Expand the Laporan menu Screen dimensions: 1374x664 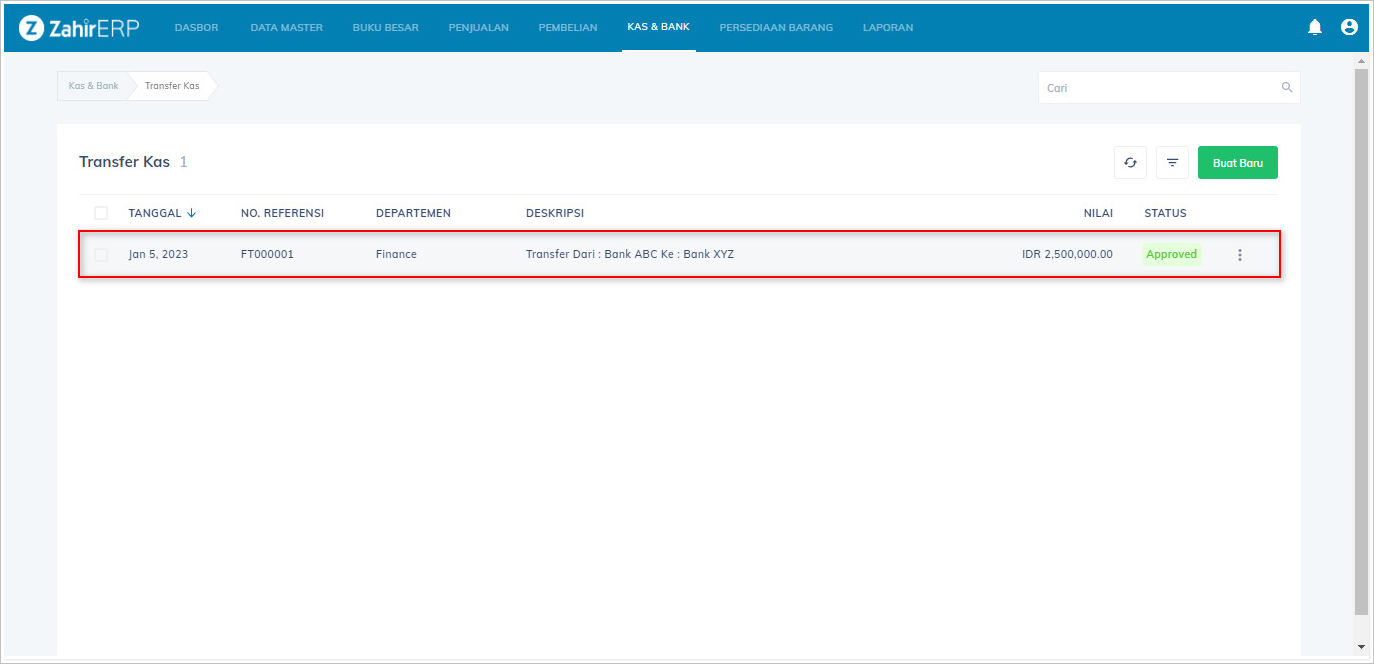pos(887,28)
